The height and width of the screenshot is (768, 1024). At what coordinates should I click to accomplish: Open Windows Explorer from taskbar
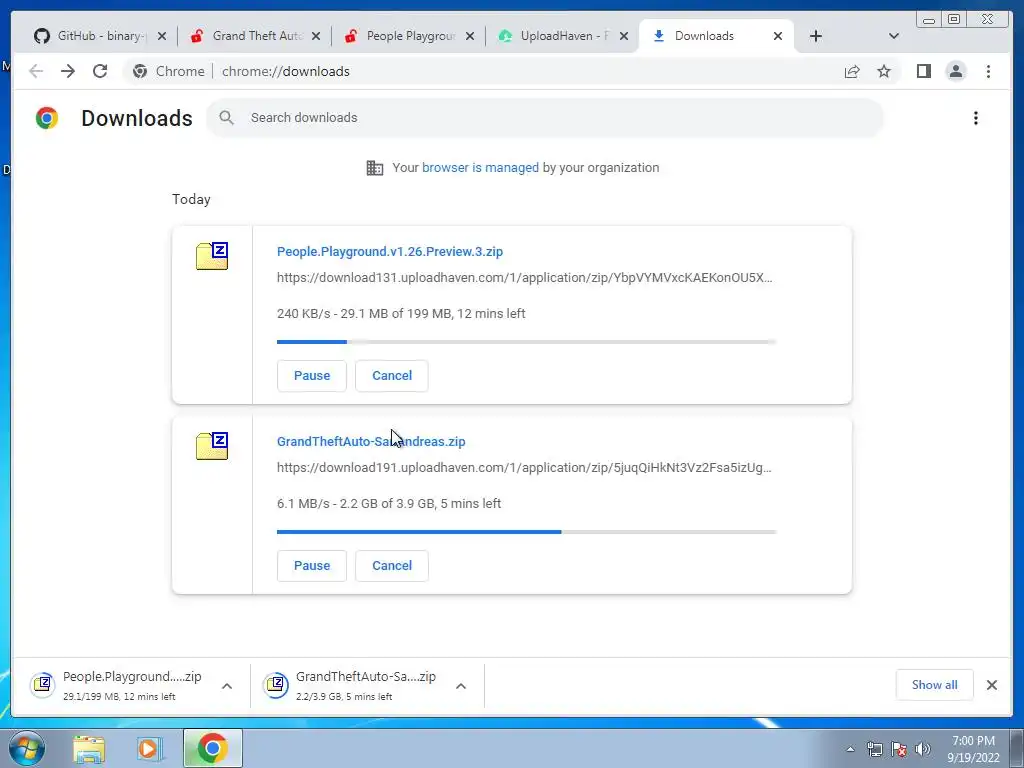(89, 749)
